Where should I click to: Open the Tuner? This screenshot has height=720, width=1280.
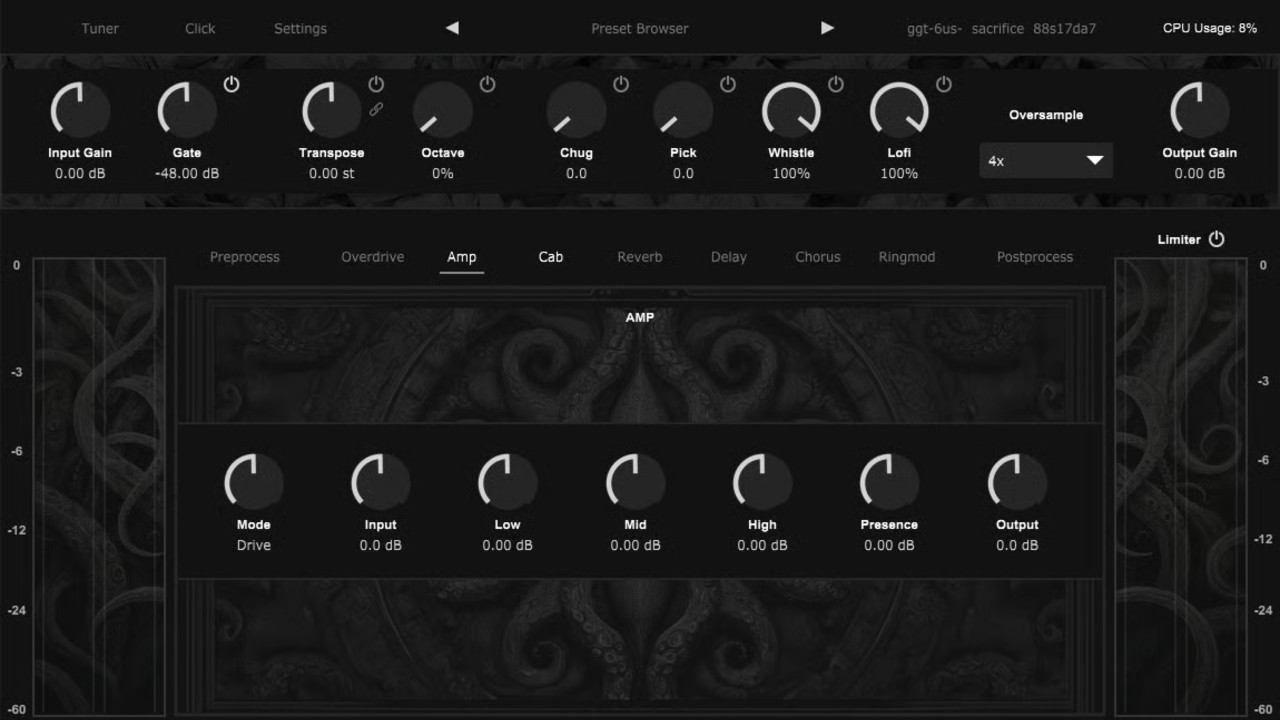point(99,28)
